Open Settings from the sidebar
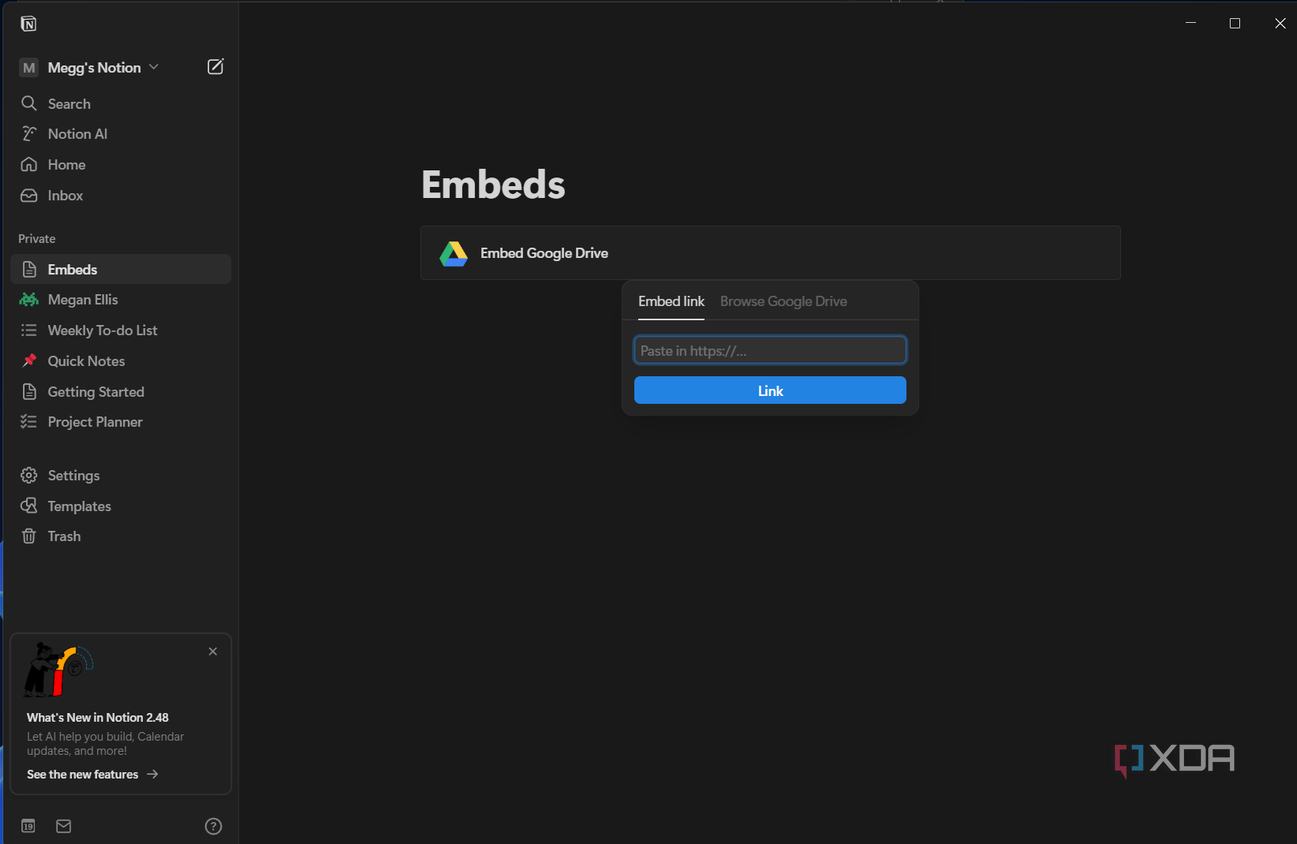 click(x=121, y=476)
